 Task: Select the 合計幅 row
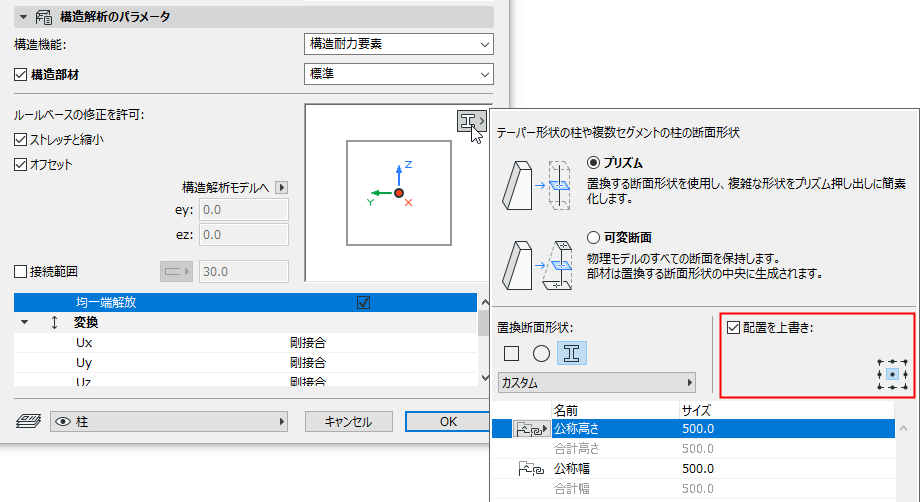coord(693,489)
